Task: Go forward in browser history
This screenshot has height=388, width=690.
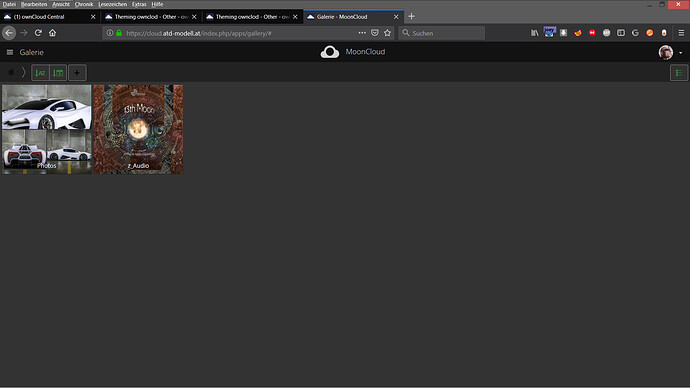Action: pos(24,33)
